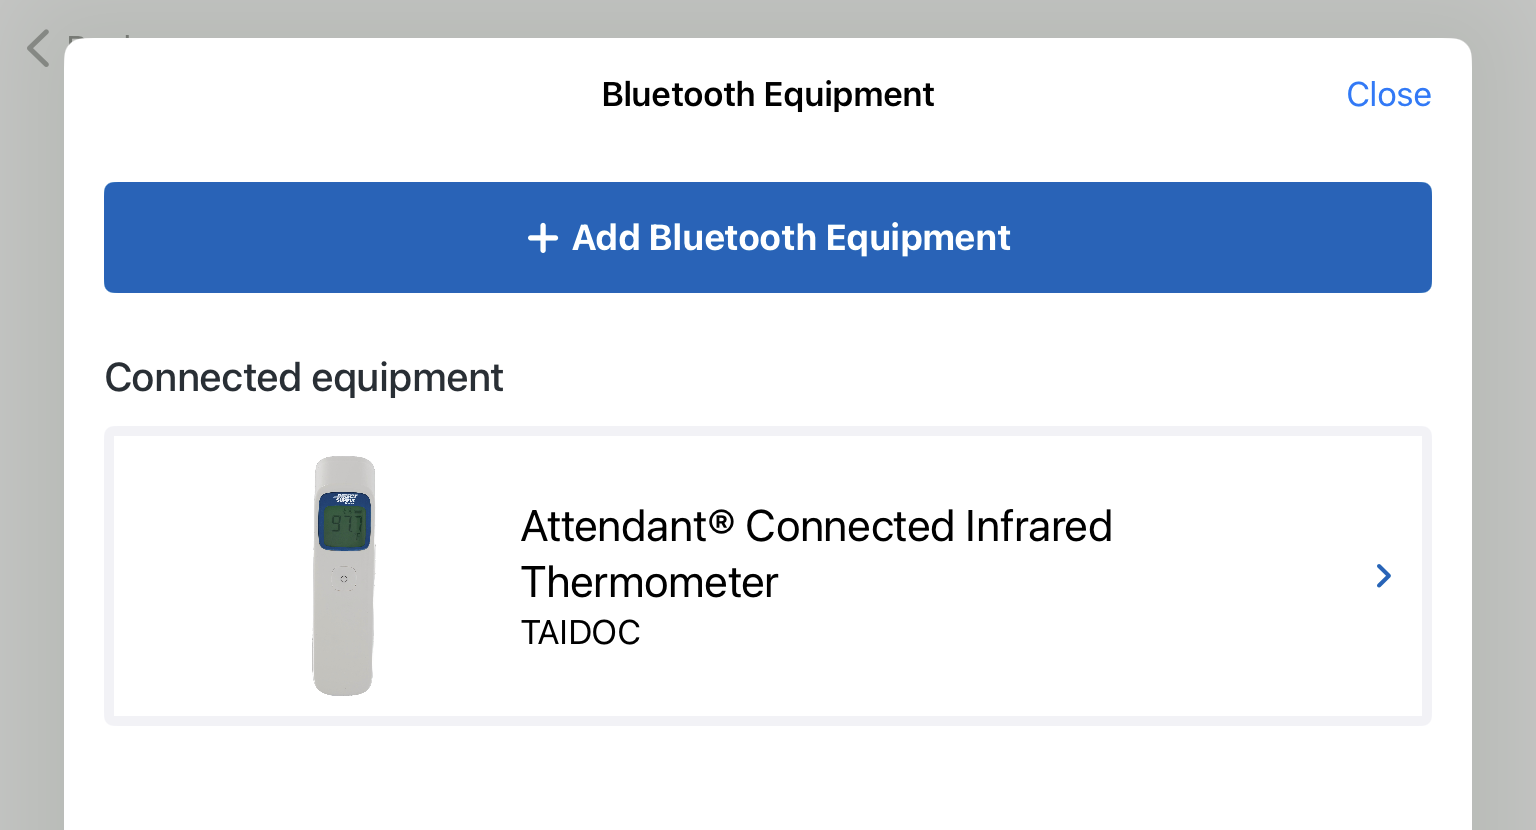The width and height of the screenshot is (1536, 830).
Task: Click the round scan button on the thermometer picture
Action: click(344, 578)
